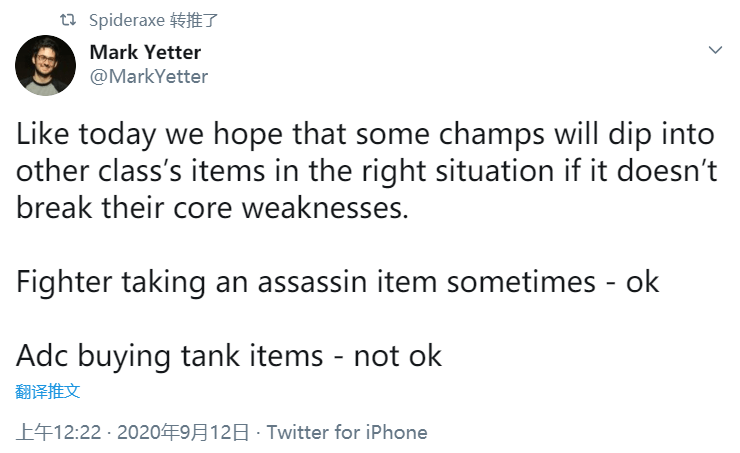Click the 'Fighter taking an assassin item' line

coord(338,281)
